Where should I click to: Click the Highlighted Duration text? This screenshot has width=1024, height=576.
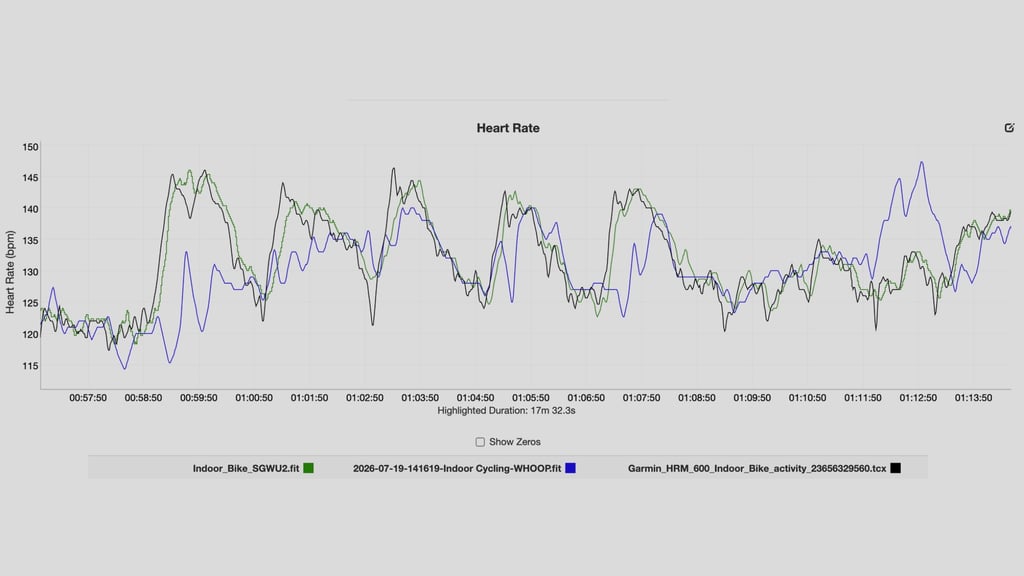(x=506, y=411)
